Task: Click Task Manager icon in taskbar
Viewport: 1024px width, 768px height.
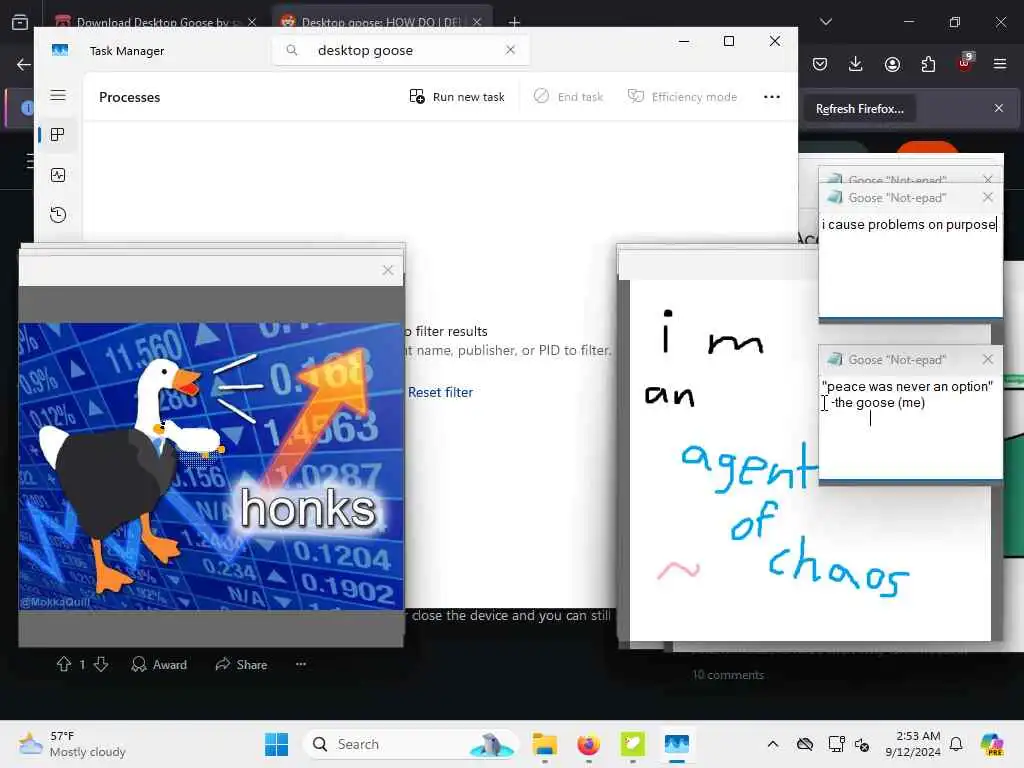Action: pos(677,744)
